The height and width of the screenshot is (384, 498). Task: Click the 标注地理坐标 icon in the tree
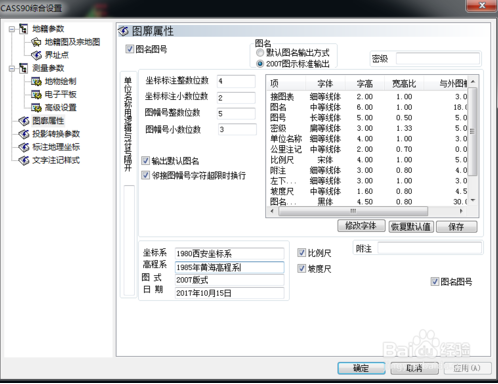pyautogui.click(x=24, y=147)
